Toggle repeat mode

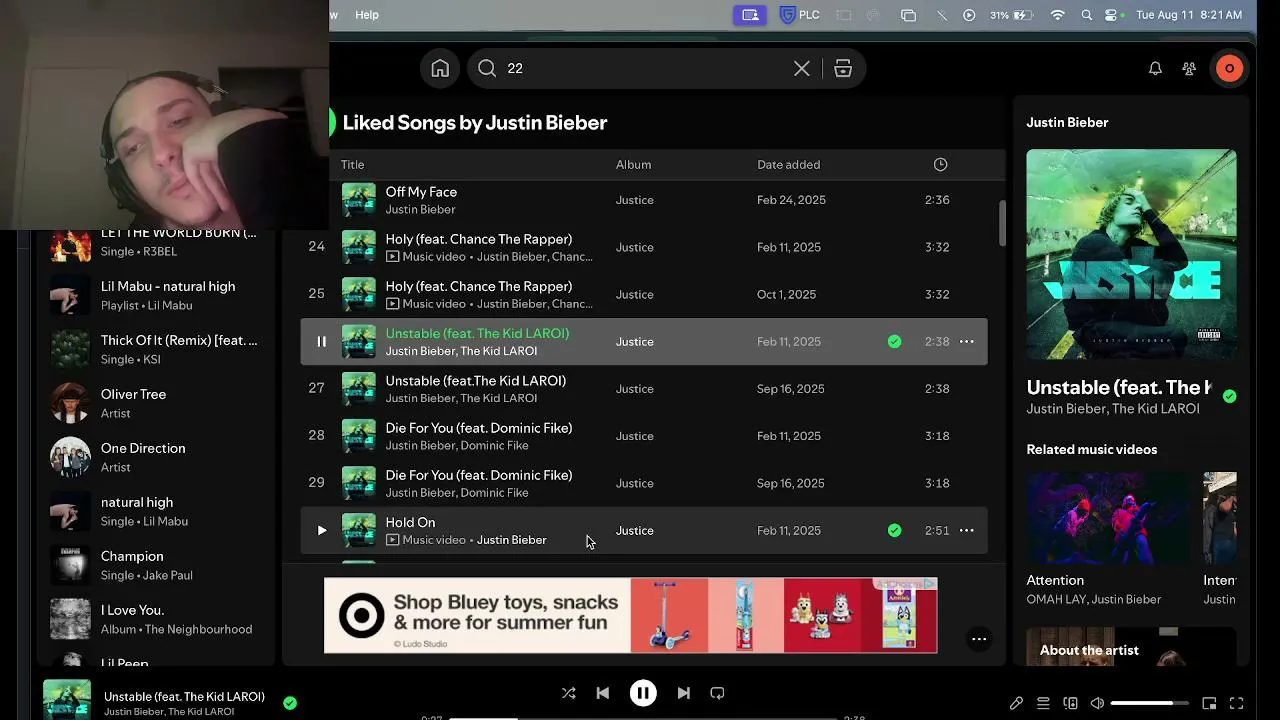717,693
